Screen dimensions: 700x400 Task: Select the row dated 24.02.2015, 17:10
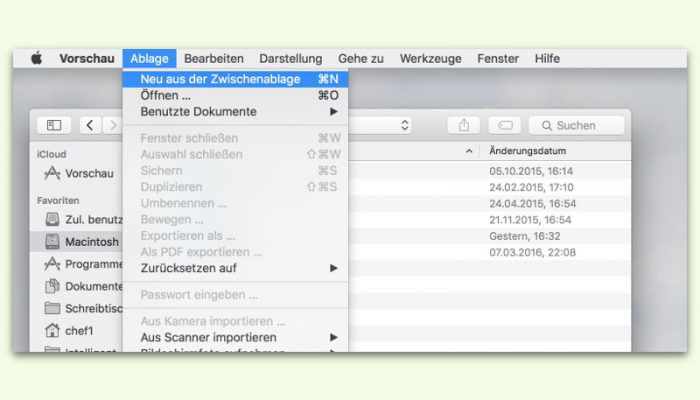tap(490, 187)
